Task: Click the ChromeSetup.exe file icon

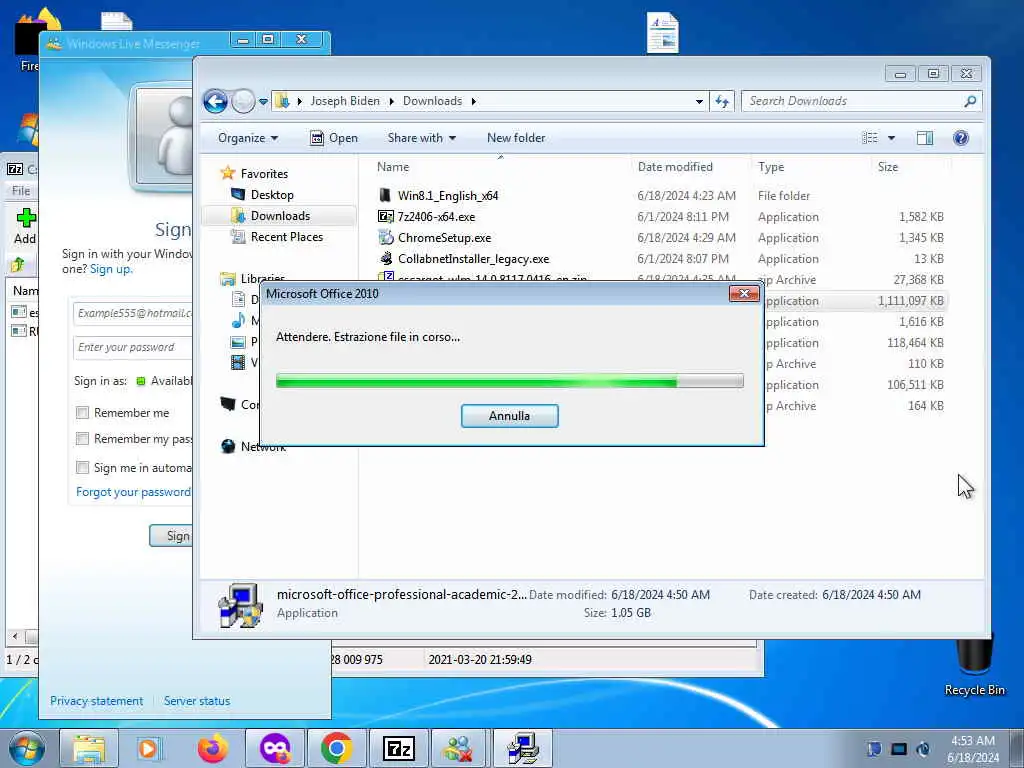Action: [x=386, y=237]
